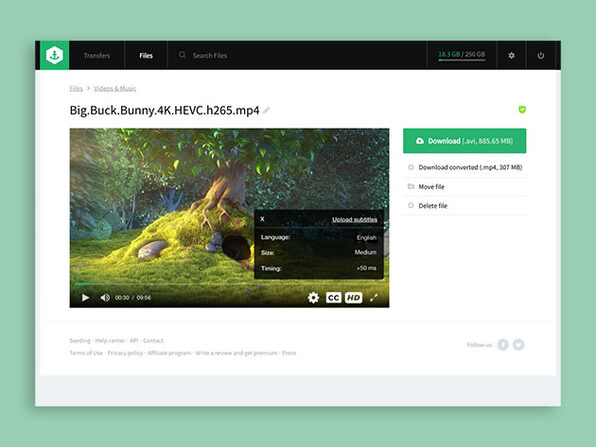The image size is (596, 447).
Task: Click pencil icon to rename file
Action: pyautogui.click(x=266, y=110)
